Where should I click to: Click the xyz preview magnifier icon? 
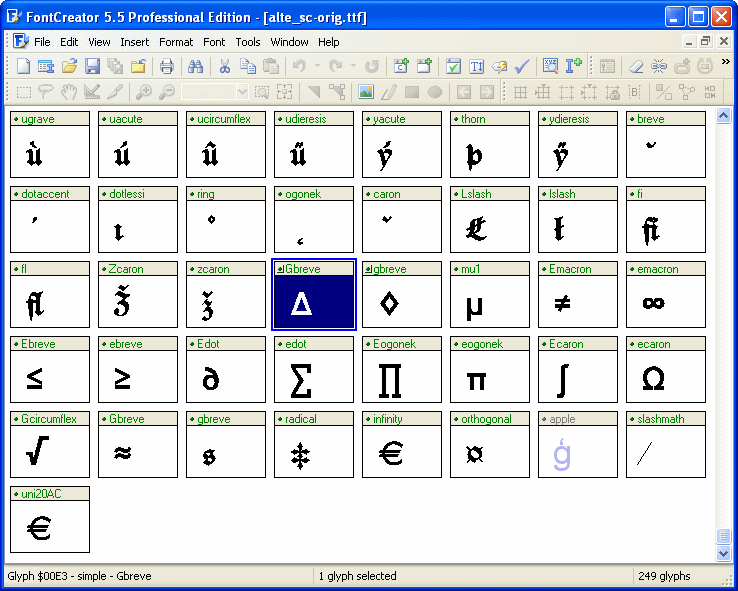point(550,66)
